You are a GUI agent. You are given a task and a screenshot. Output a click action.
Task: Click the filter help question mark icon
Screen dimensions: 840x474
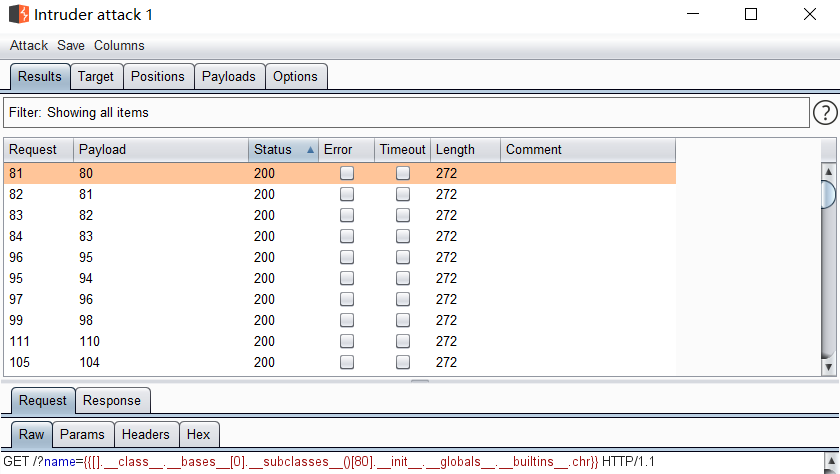tap(824, 113)
